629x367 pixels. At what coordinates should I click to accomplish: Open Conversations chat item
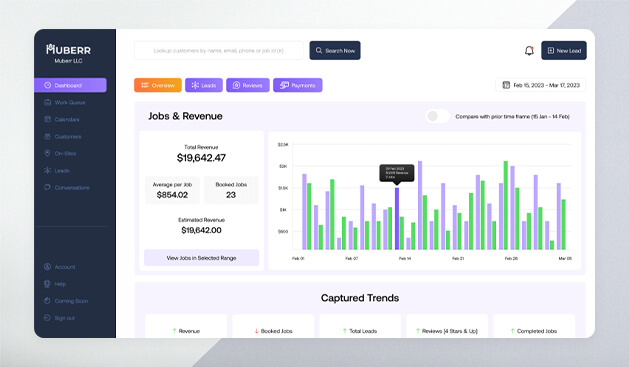(x=67, y=187)
